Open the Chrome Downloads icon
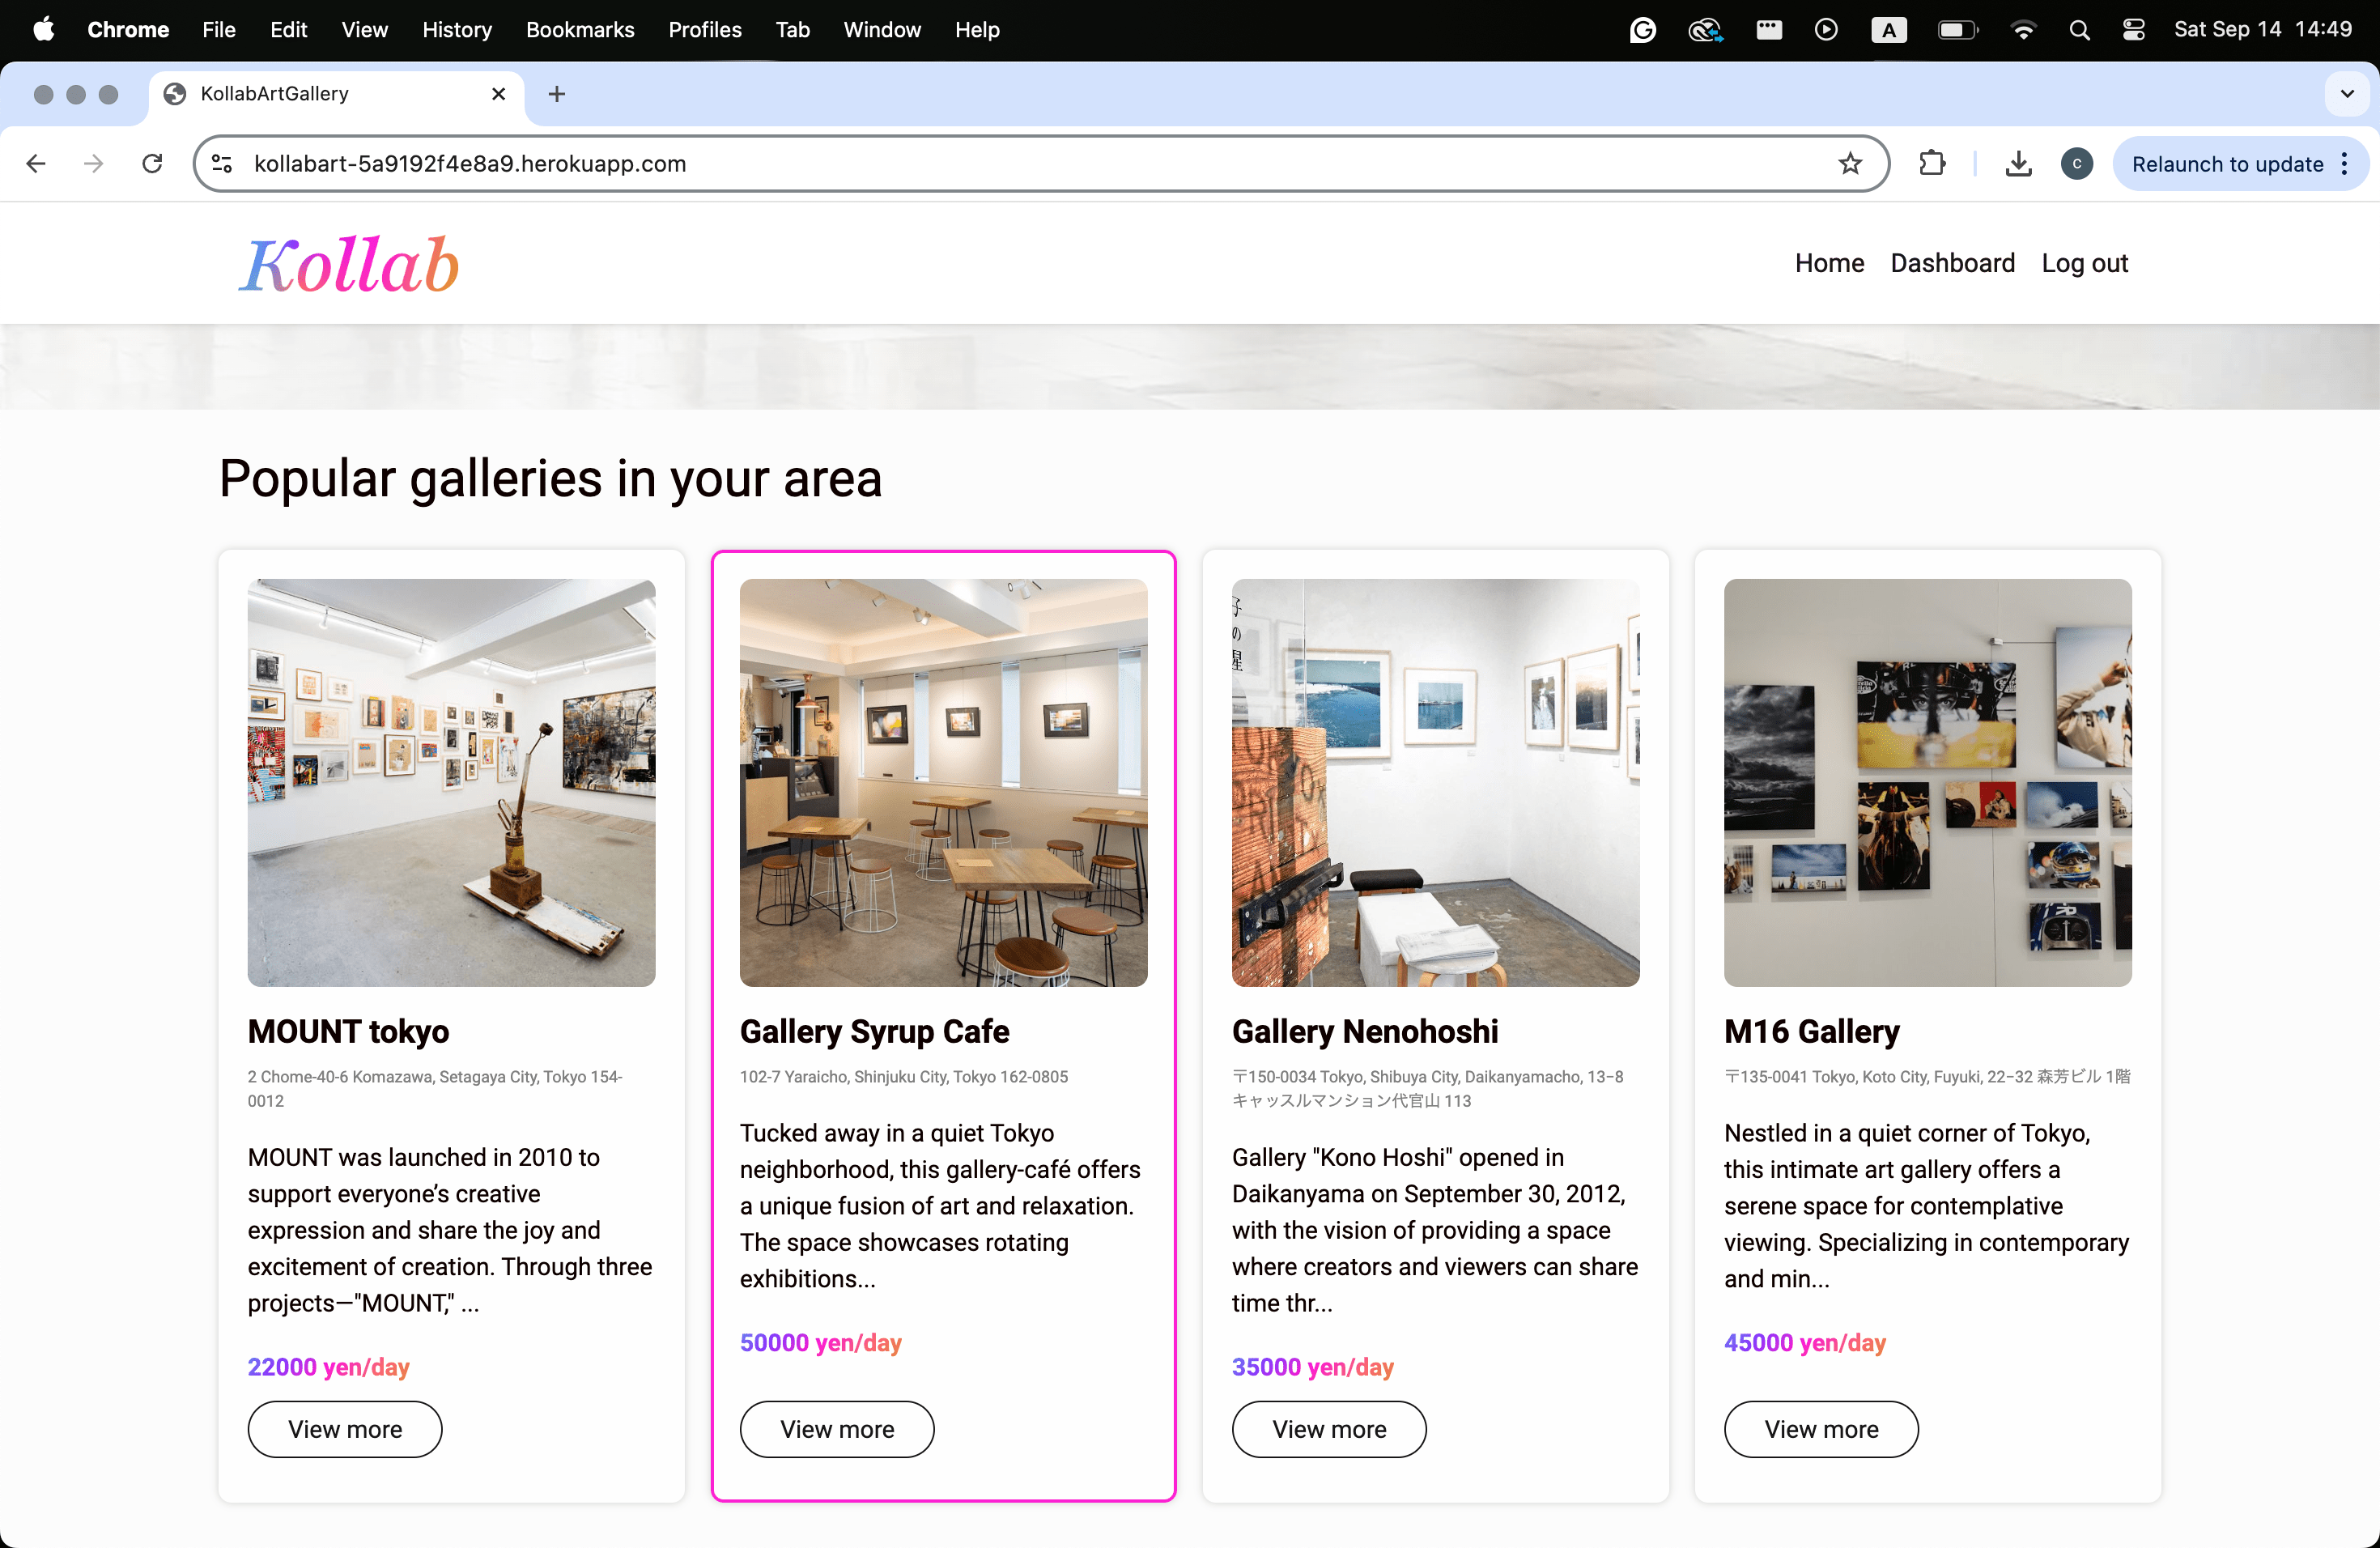 pyautogui.click(x=2018, y=164)
